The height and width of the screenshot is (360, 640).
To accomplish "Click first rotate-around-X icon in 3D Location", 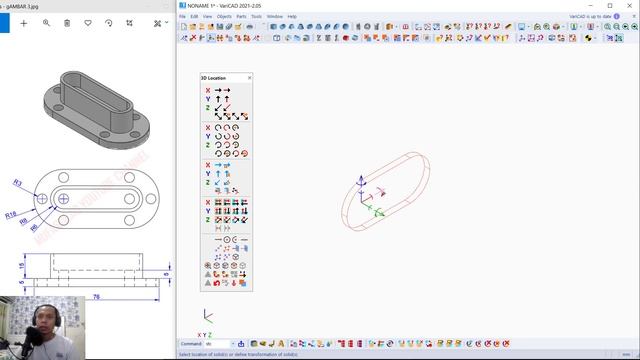I will point(218,128).
